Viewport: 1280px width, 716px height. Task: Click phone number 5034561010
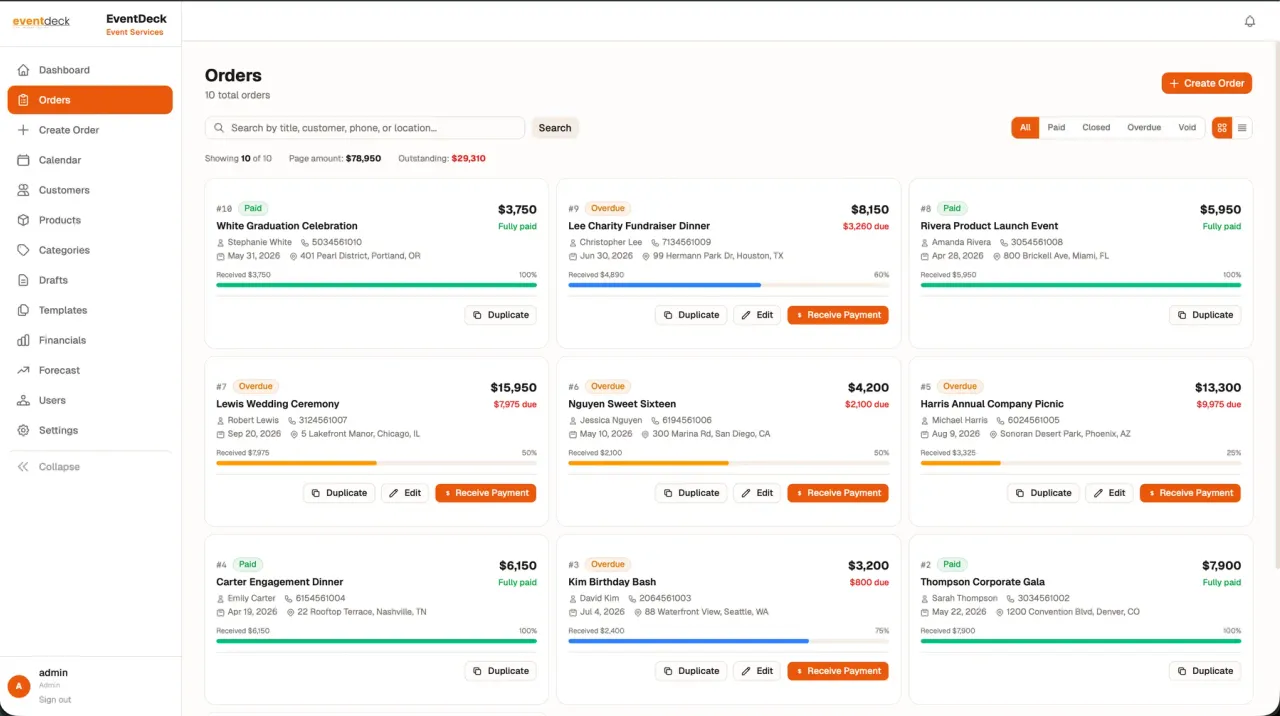click(337, 242)
